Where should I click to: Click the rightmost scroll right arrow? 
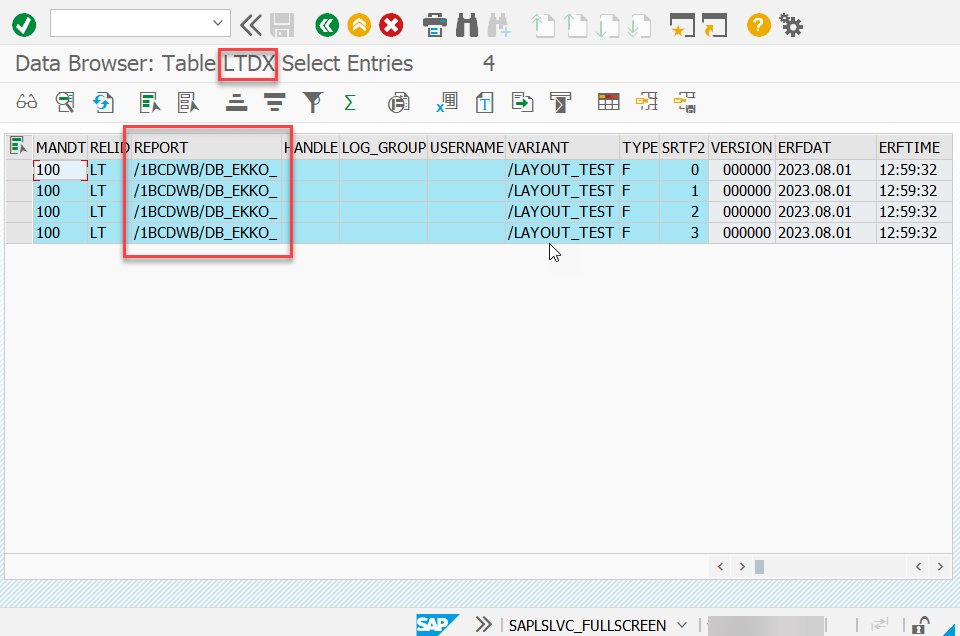coord(940,567)
